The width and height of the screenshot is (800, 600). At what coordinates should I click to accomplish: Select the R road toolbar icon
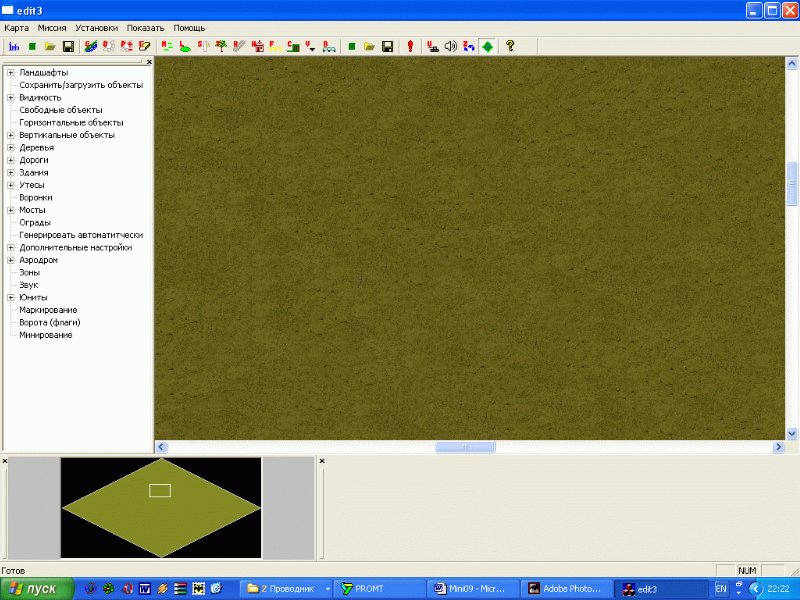click(x=239, y=46)
